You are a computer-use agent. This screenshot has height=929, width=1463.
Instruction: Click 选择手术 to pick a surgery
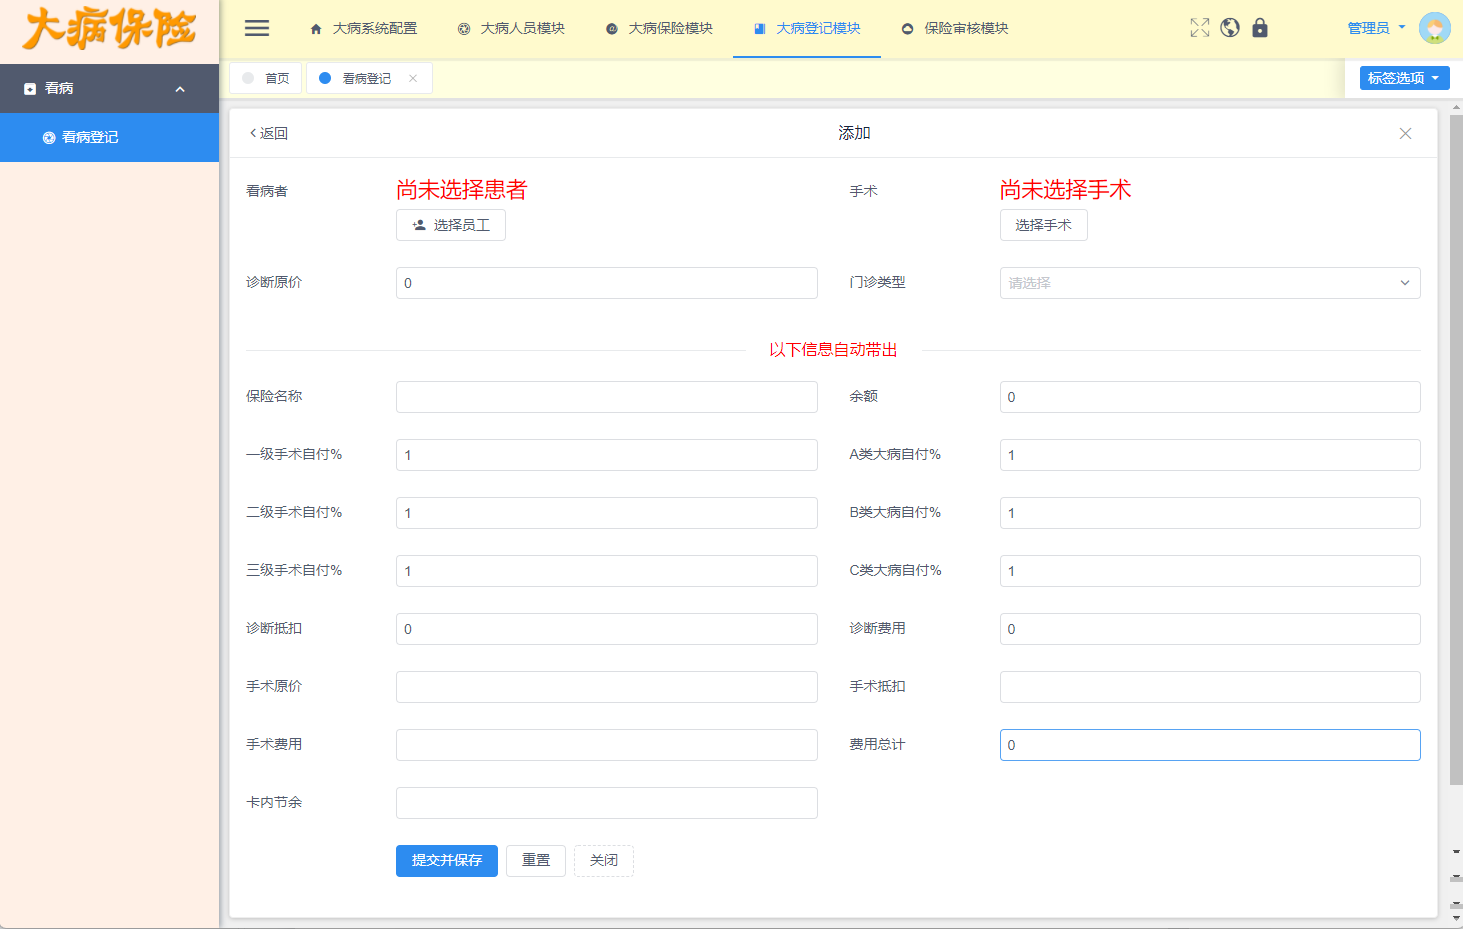click(1043, 225)
